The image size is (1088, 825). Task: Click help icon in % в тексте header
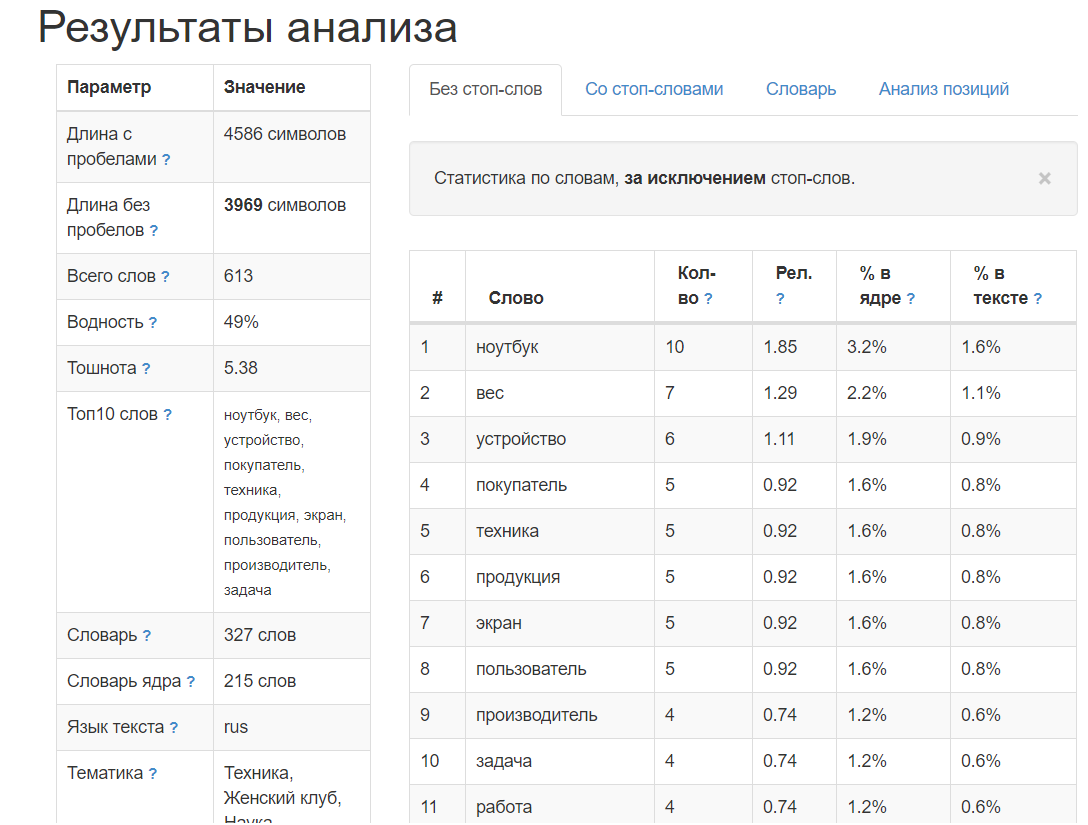(x=1037, y=298)
